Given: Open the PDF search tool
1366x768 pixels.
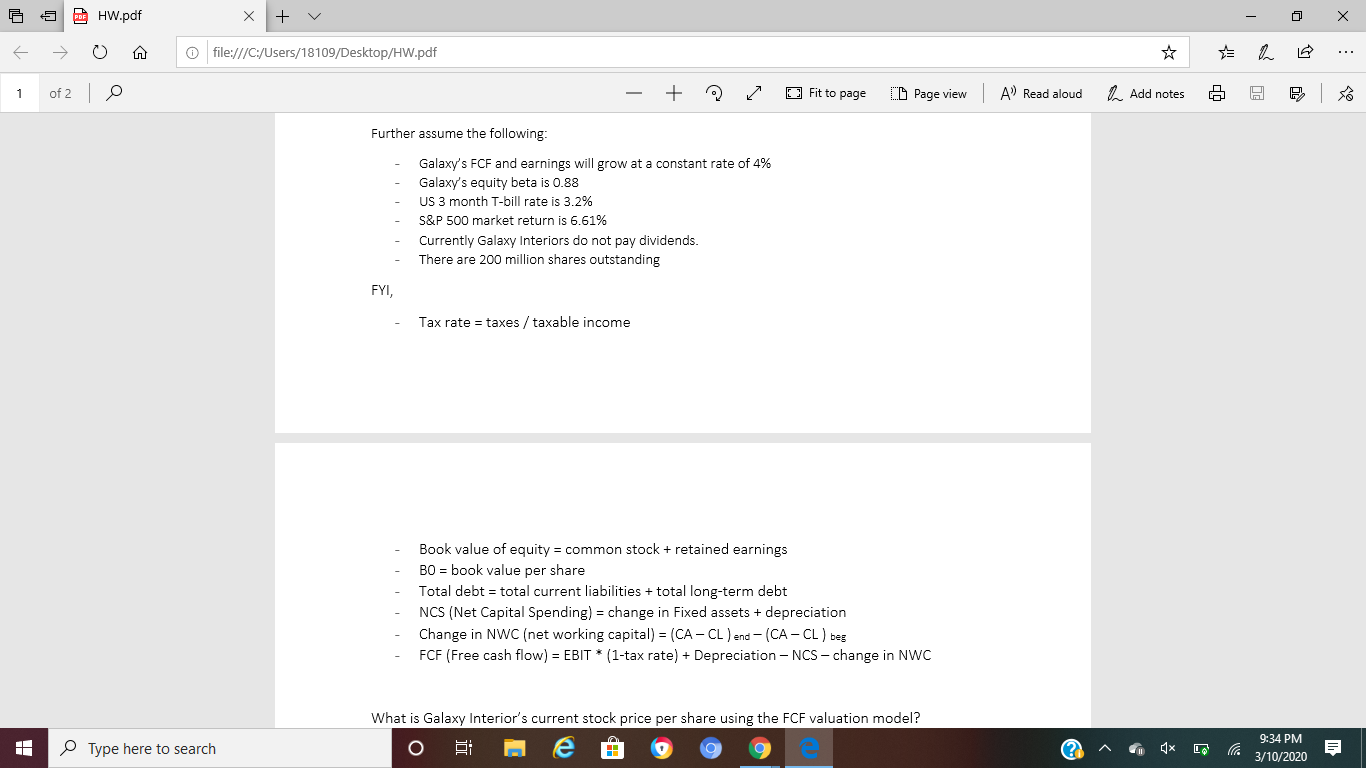Looking at the screenshot, I should pyautogui.click(x=113, y=92).
